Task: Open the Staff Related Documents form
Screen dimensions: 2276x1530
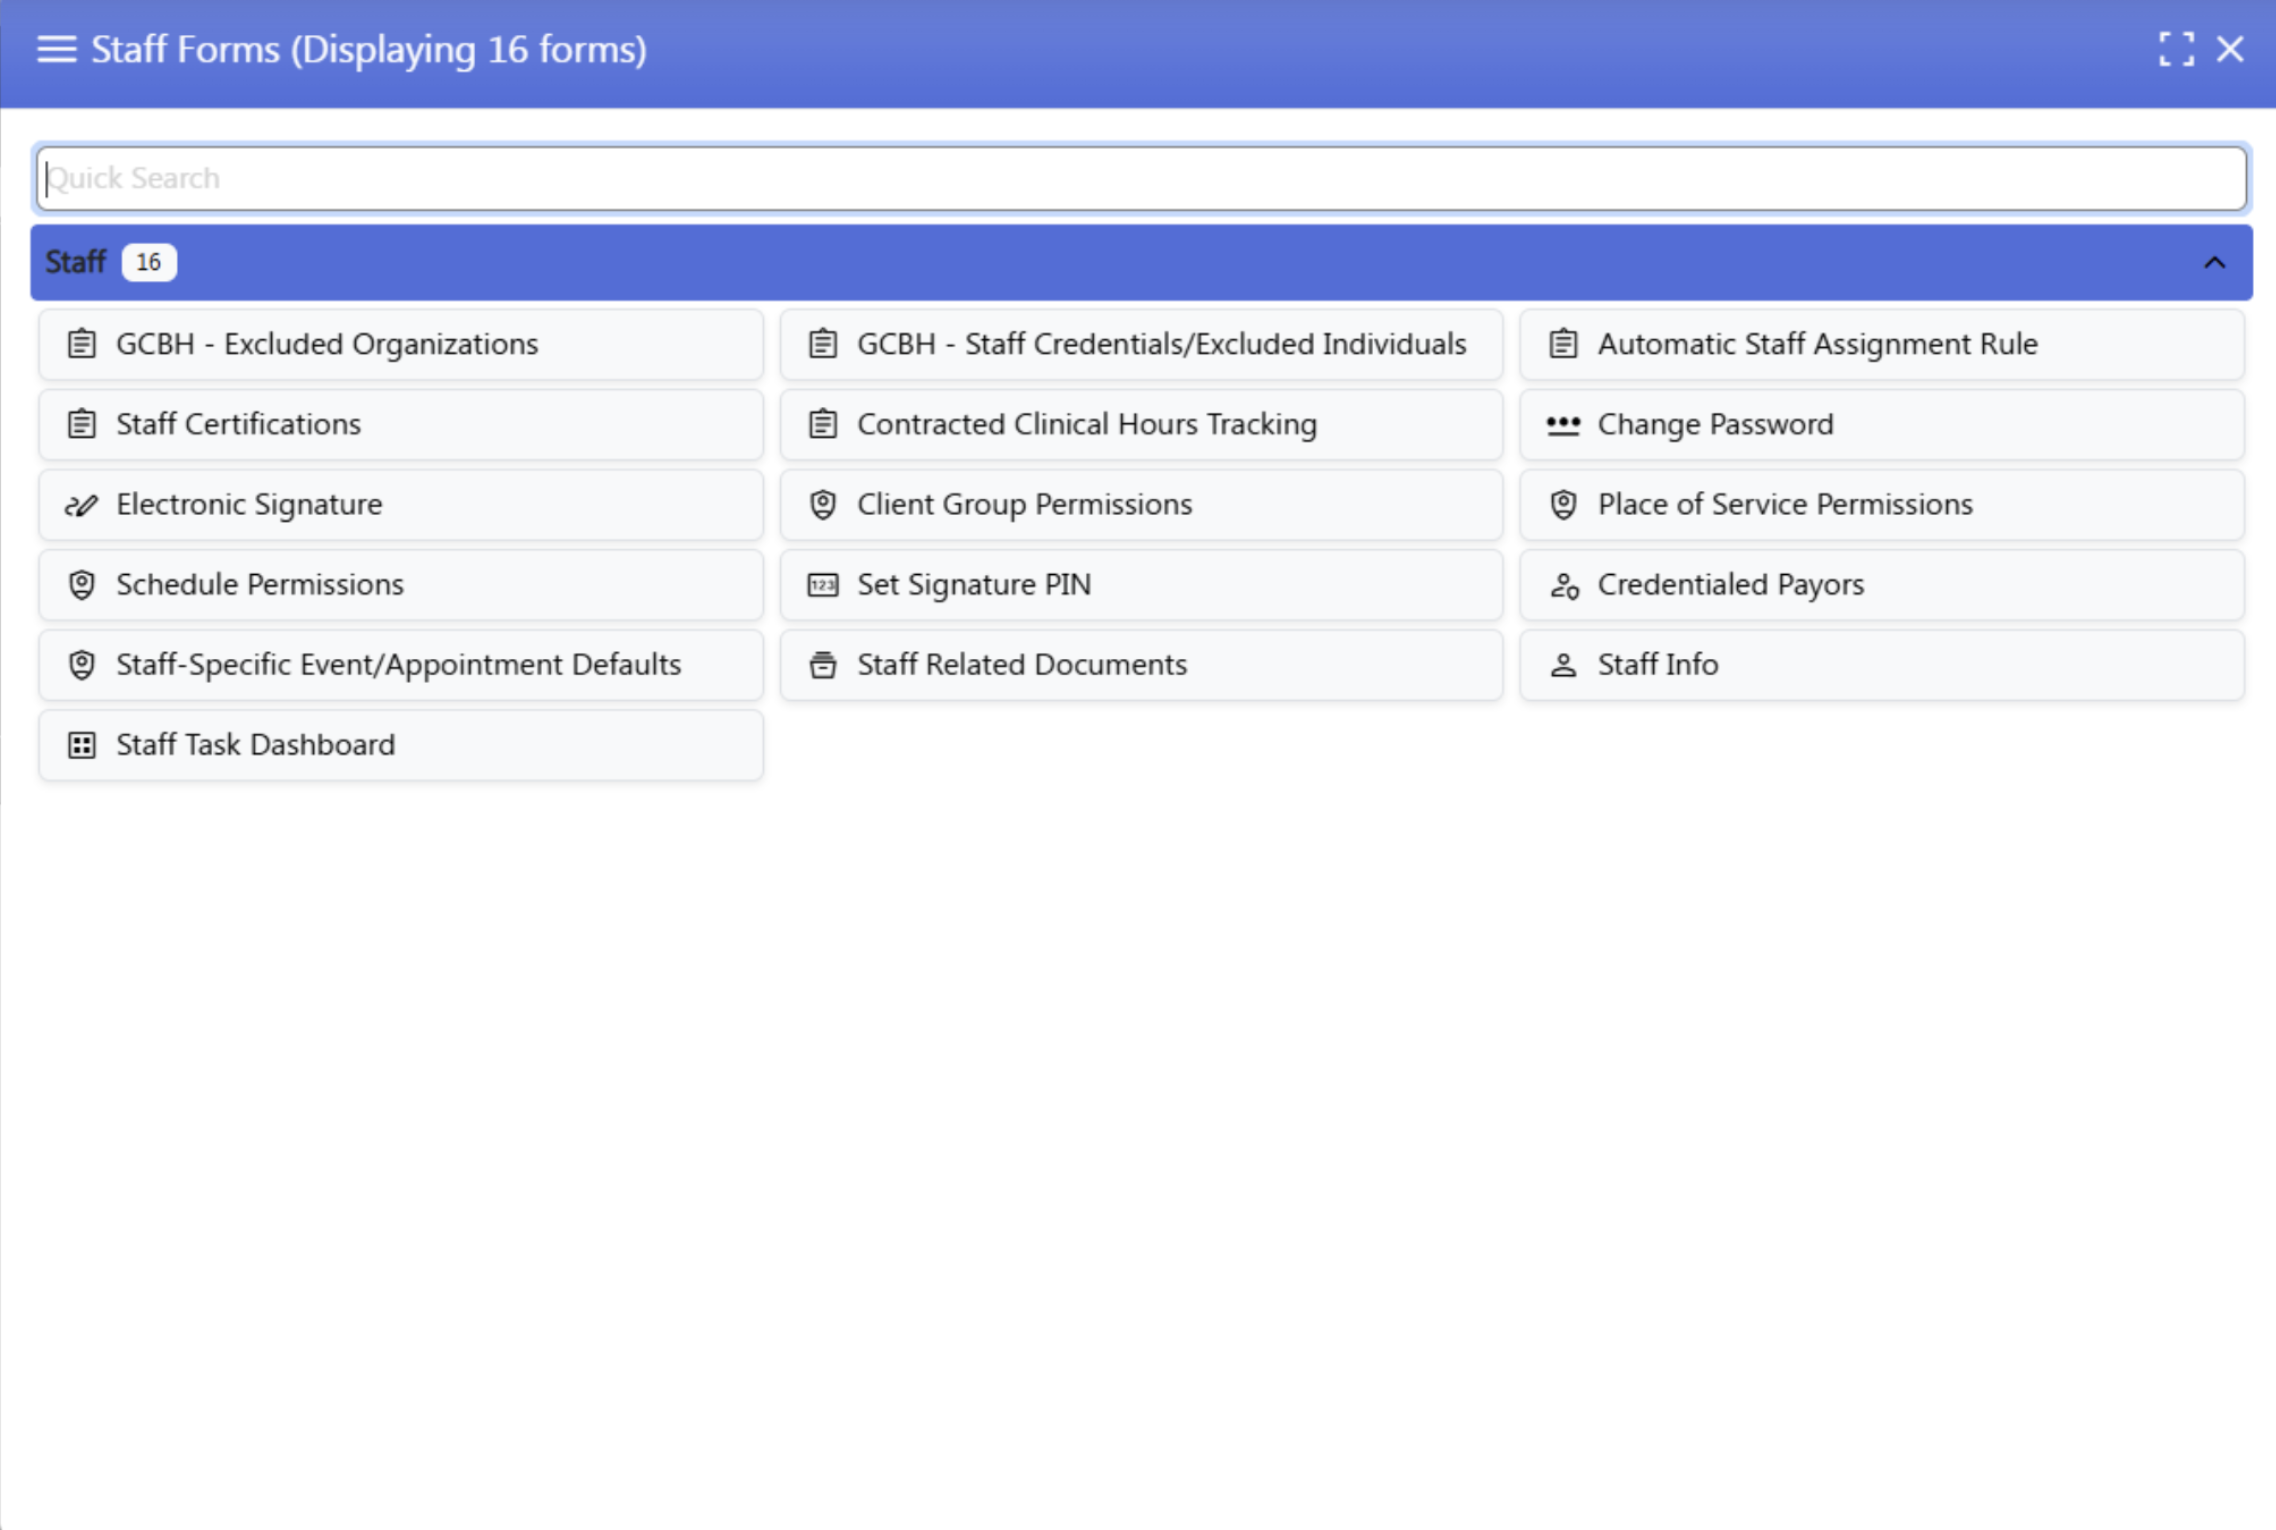Action: pos(1141,664)
